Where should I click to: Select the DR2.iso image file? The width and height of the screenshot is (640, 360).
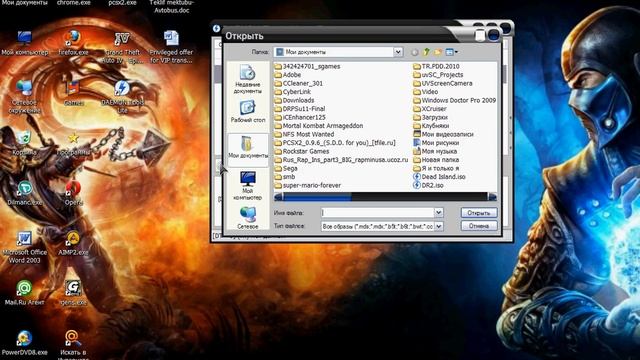click(428, 185)
